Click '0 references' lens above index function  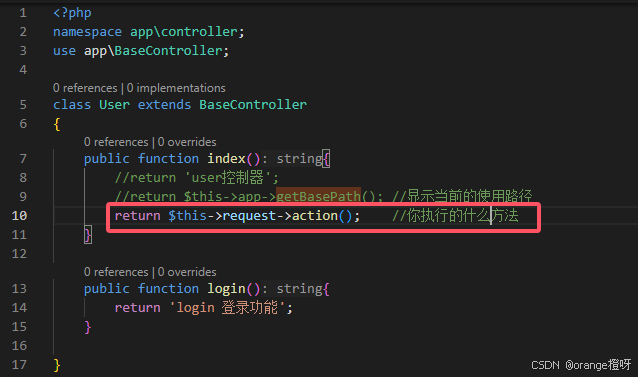tap(116, 142)
